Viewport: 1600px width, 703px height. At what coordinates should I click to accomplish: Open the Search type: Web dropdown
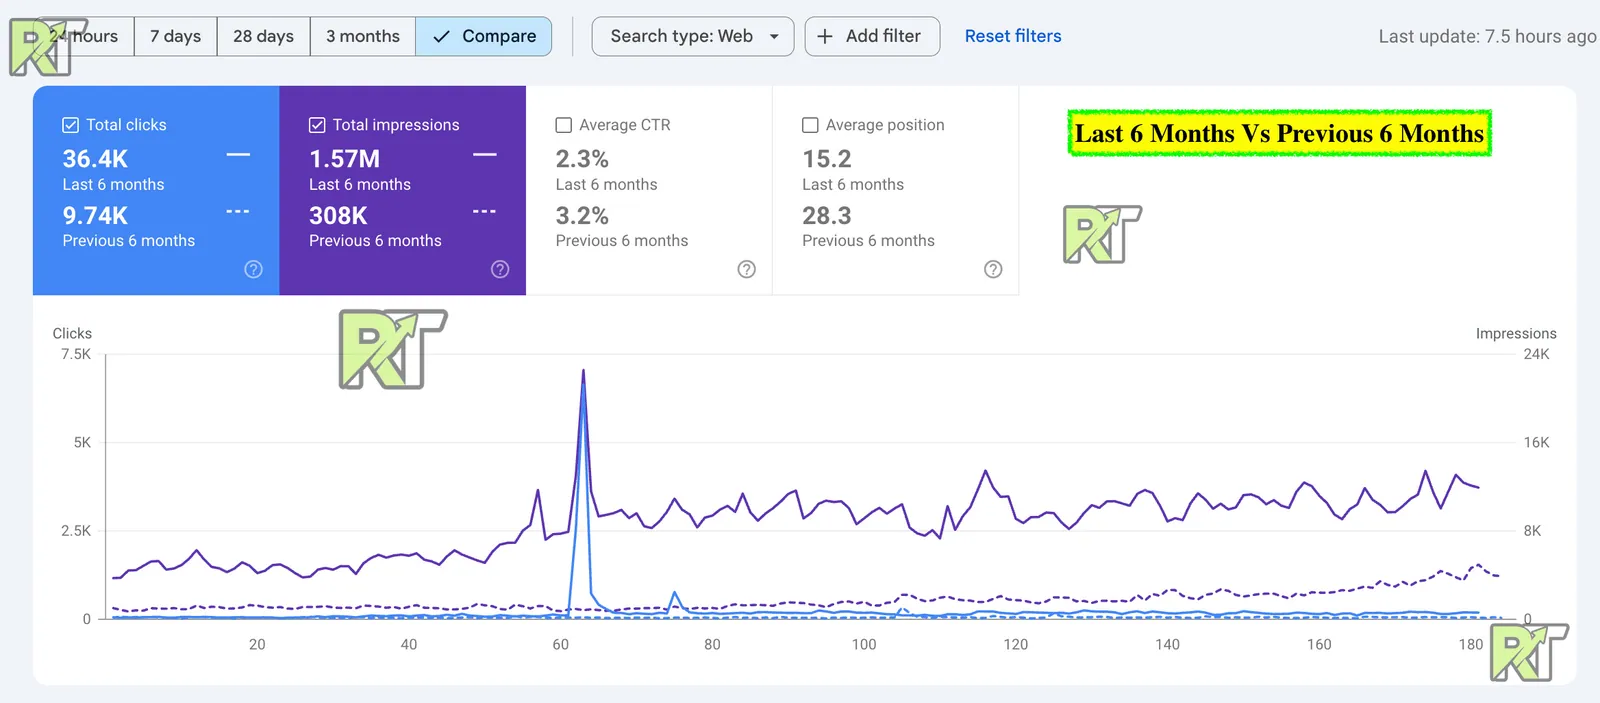coord(693,36)
